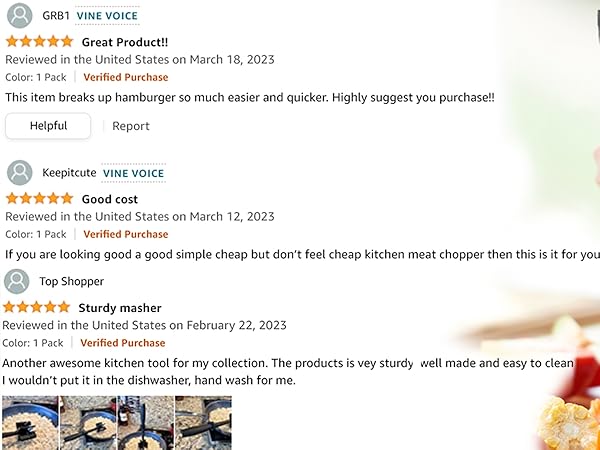Open fourth review photo thumbnail
The image size is (600, 450).
203,422
